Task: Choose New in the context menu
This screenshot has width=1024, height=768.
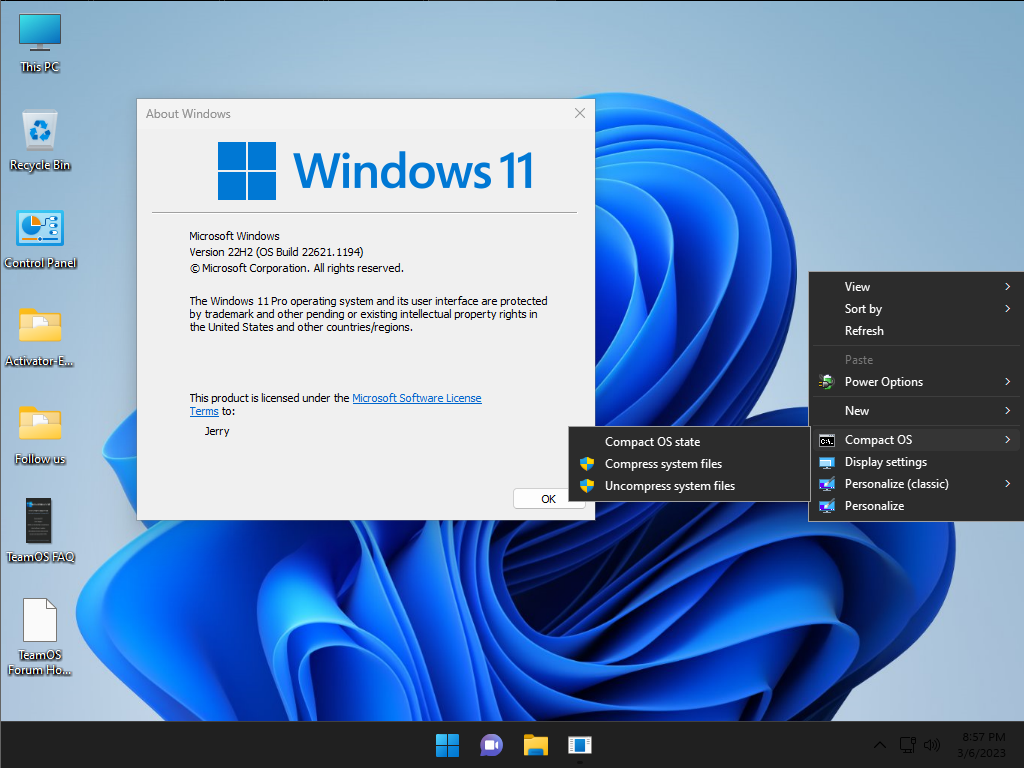Action: [x=916, y=411]
